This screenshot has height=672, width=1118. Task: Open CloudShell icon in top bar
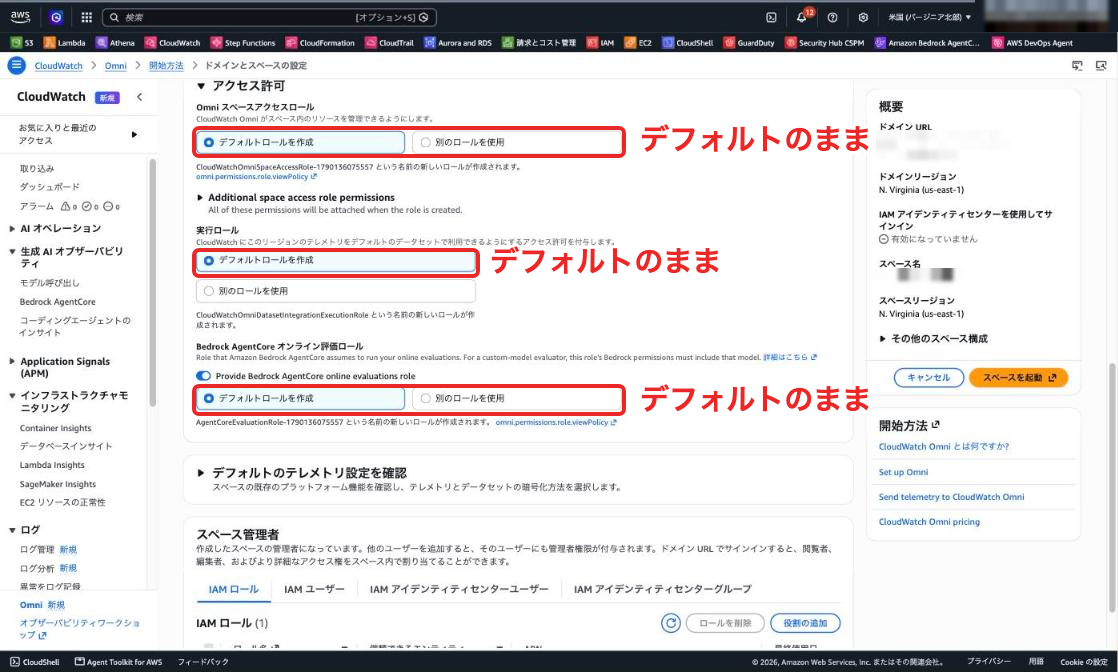click(771, 17)
